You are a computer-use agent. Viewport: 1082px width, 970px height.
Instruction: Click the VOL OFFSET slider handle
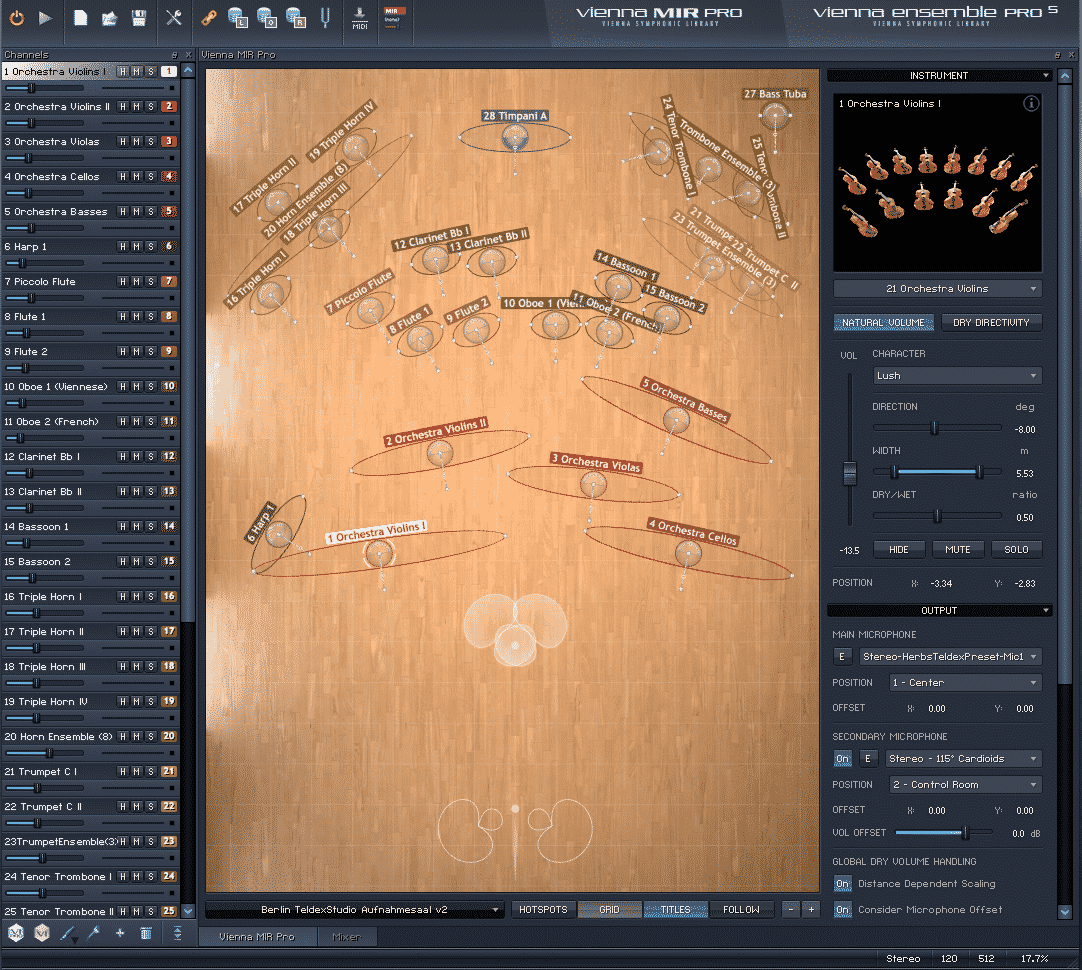pos(965,833)
